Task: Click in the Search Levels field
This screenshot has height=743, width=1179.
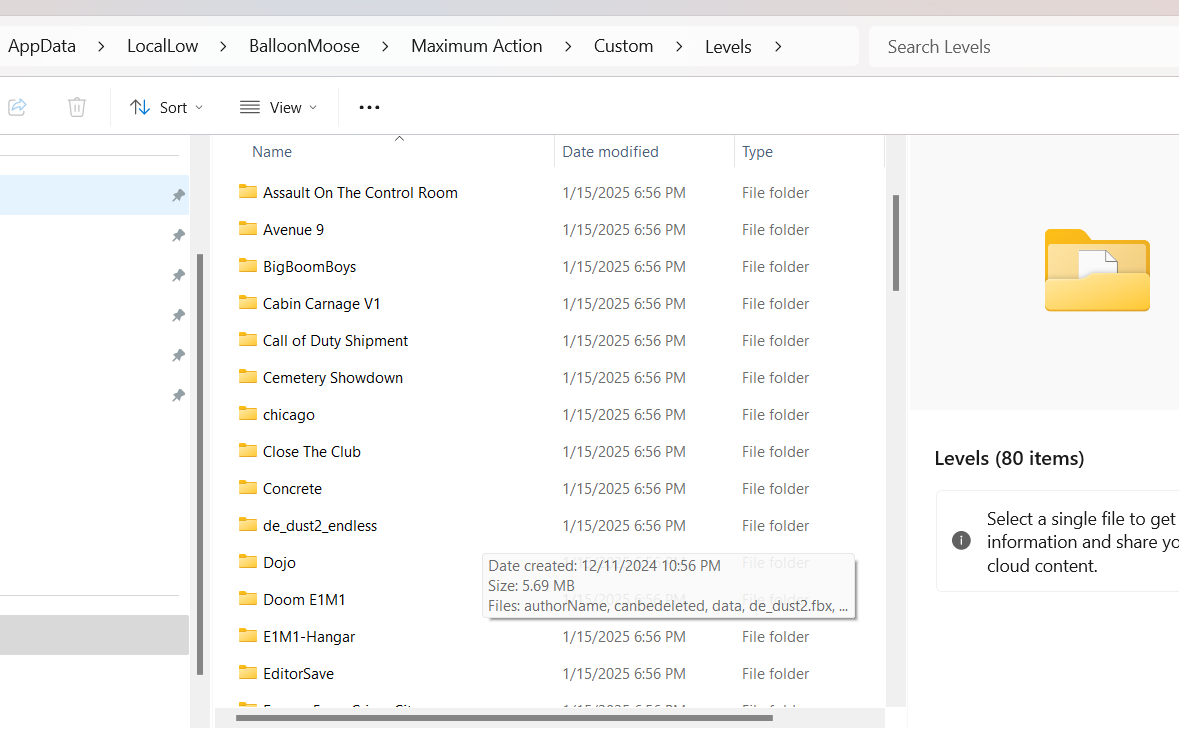Action: [x=1020, y=47]
